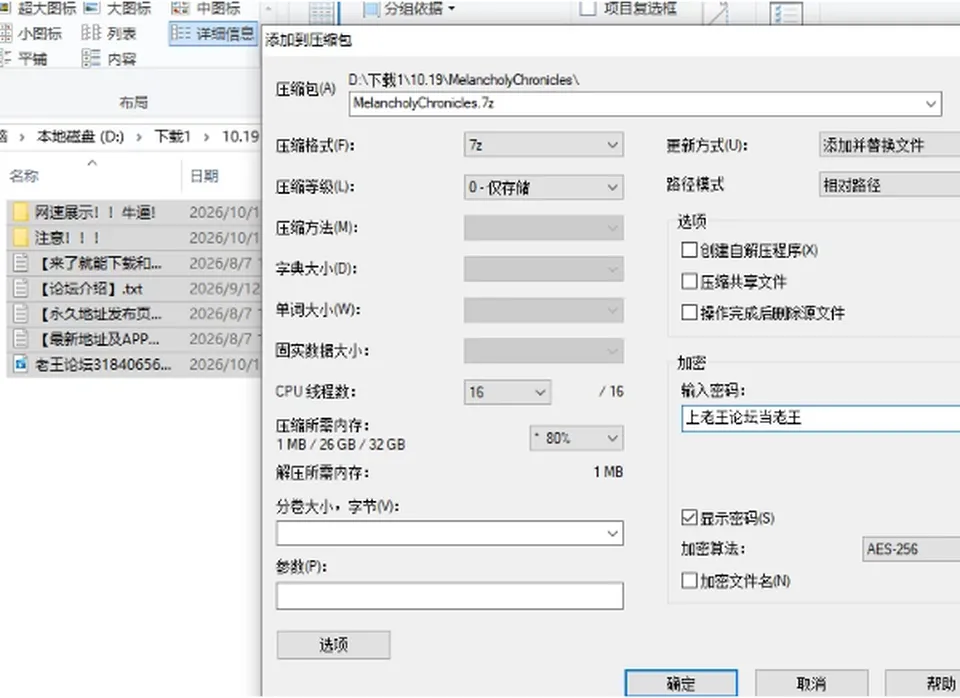Click the icon of 老王论坛31840656... file
Screen dimensions: 960x698
[21, 364]
